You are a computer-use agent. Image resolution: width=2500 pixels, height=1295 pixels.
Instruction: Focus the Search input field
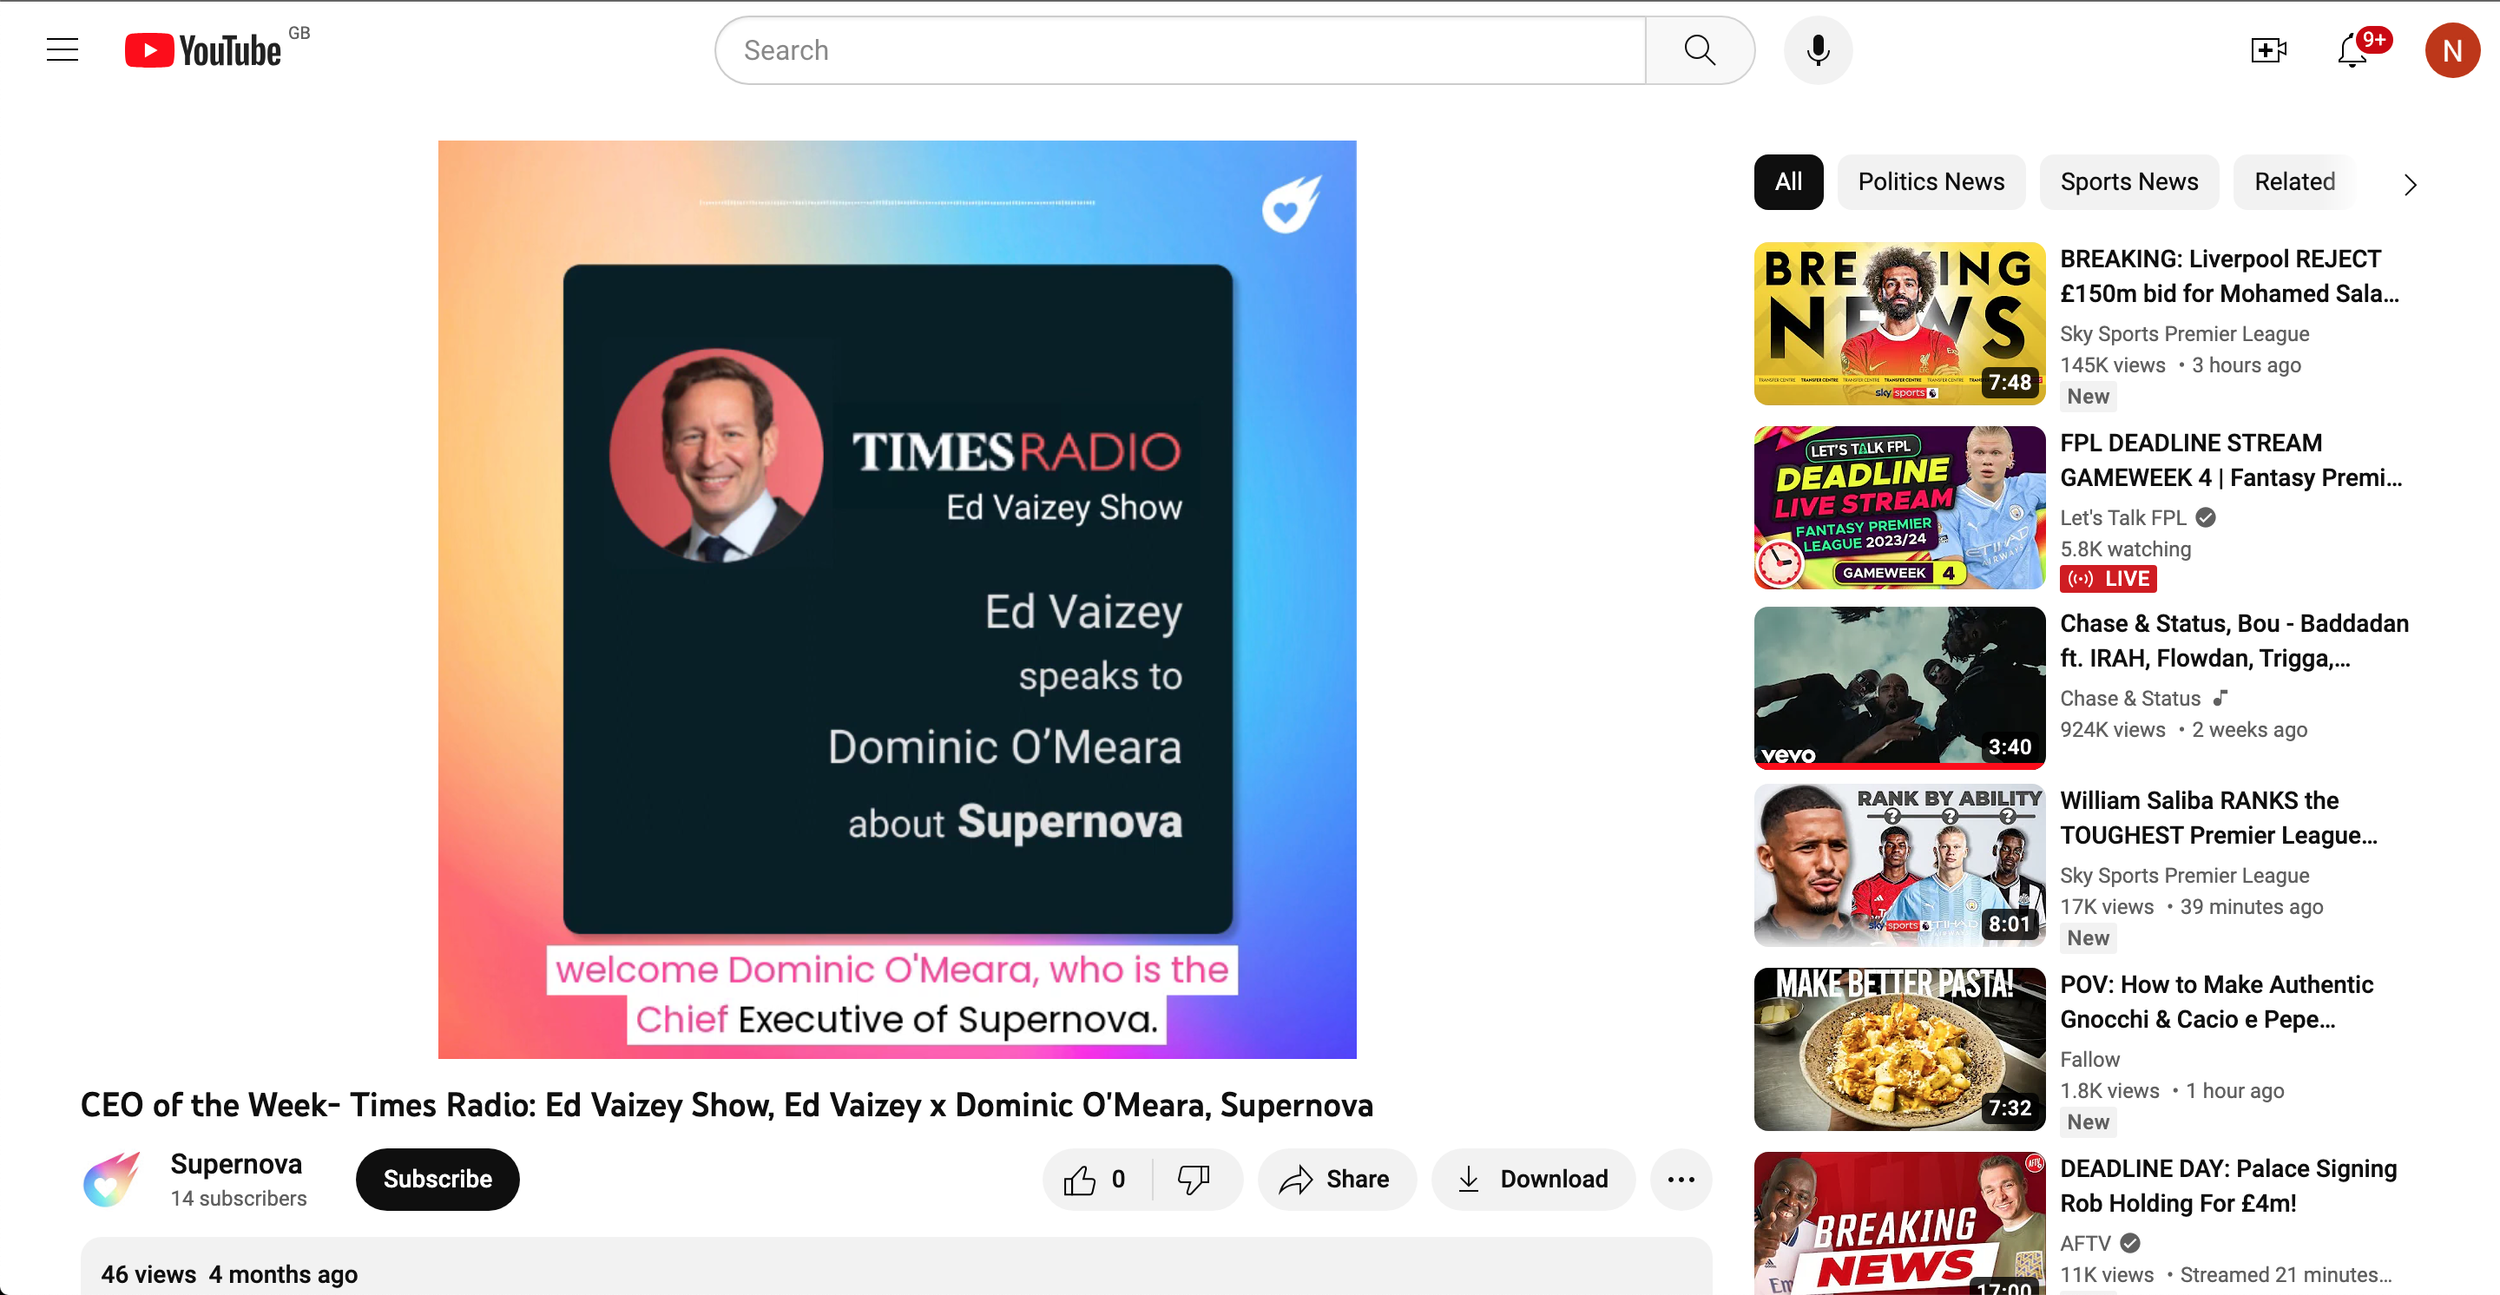tap(1180, 50)
